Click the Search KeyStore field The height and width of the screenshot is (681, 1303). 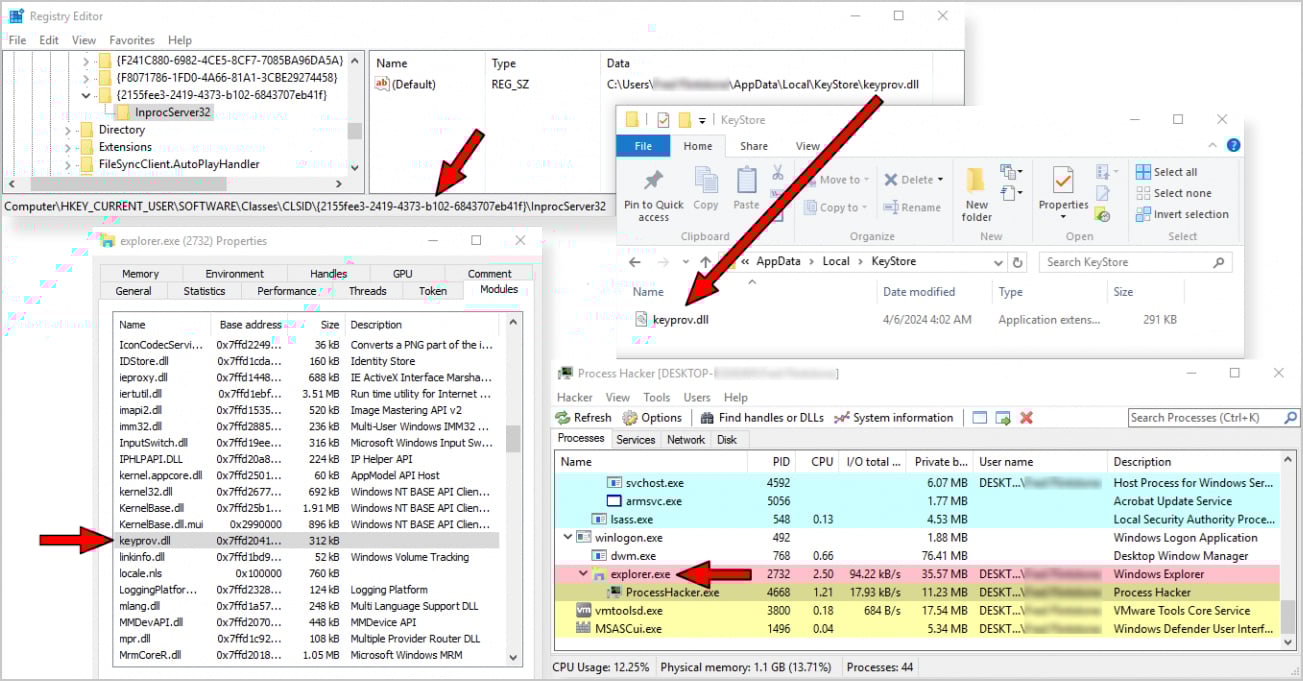1134,262
